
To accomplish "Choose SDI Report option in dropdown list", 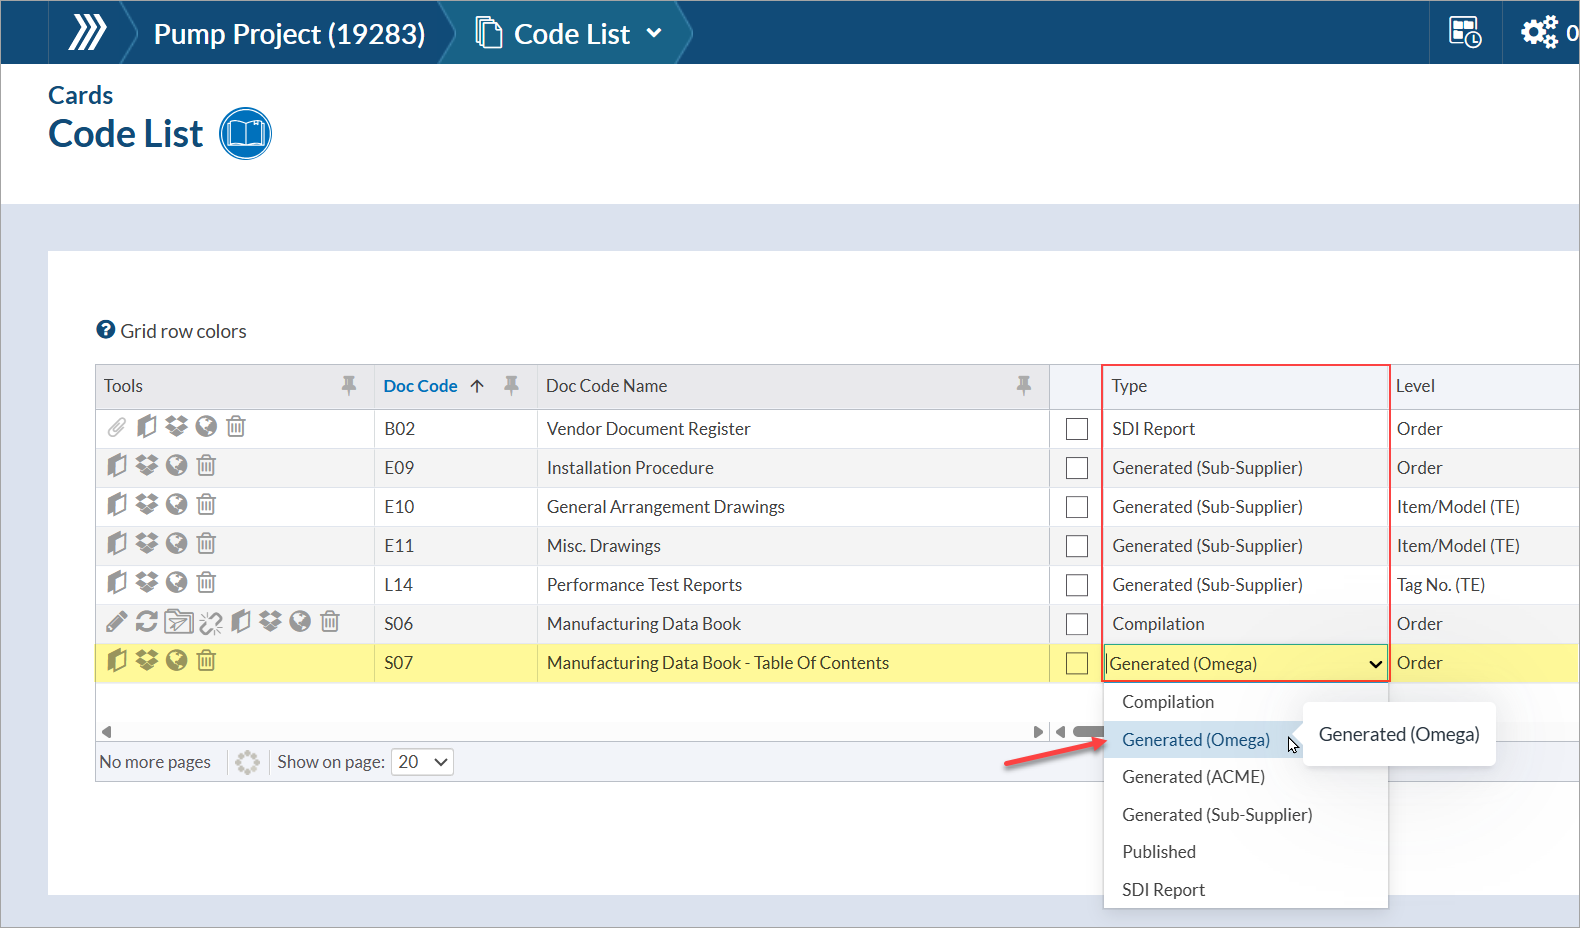I will tap(1163, 890).
